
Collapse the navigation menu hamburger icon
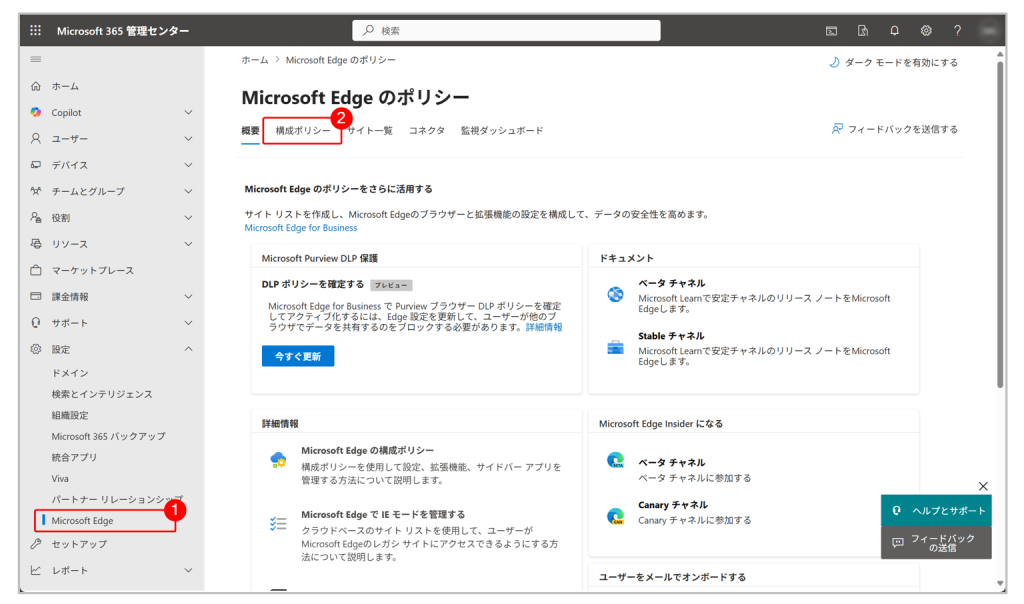pos(36,59)
